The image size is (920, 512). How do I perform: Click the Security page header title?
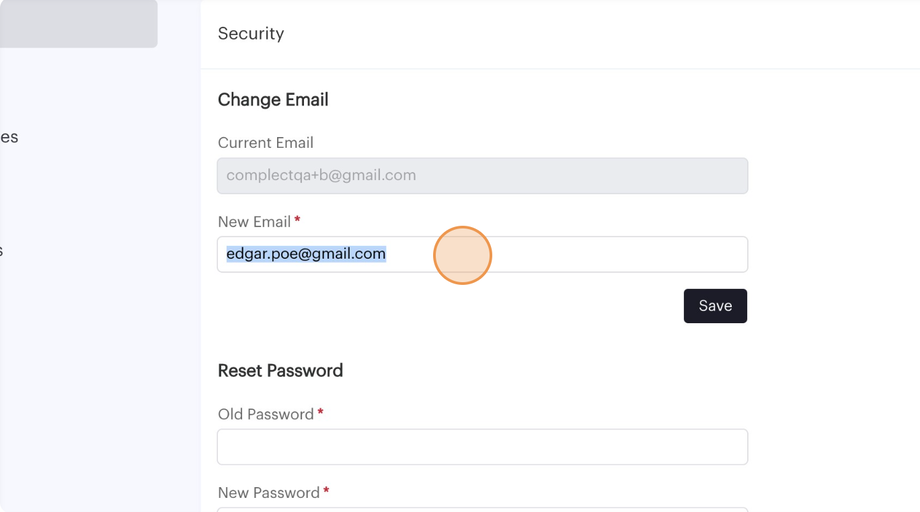point(251,34)
